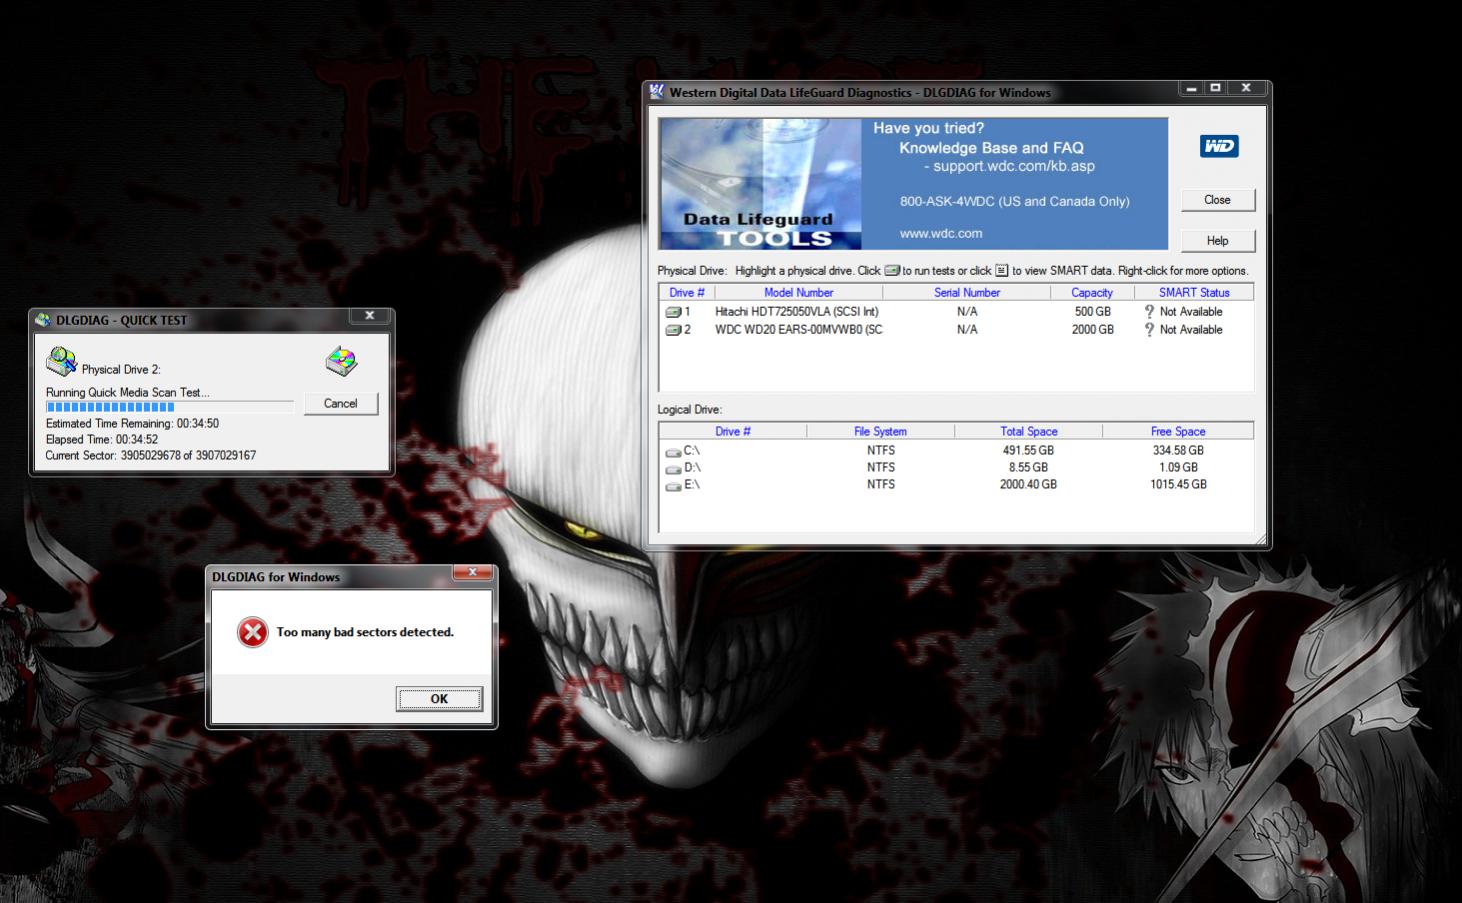Click total space 8.55 GB for D:\
1462x903 pixels.
coord(1028,468)
